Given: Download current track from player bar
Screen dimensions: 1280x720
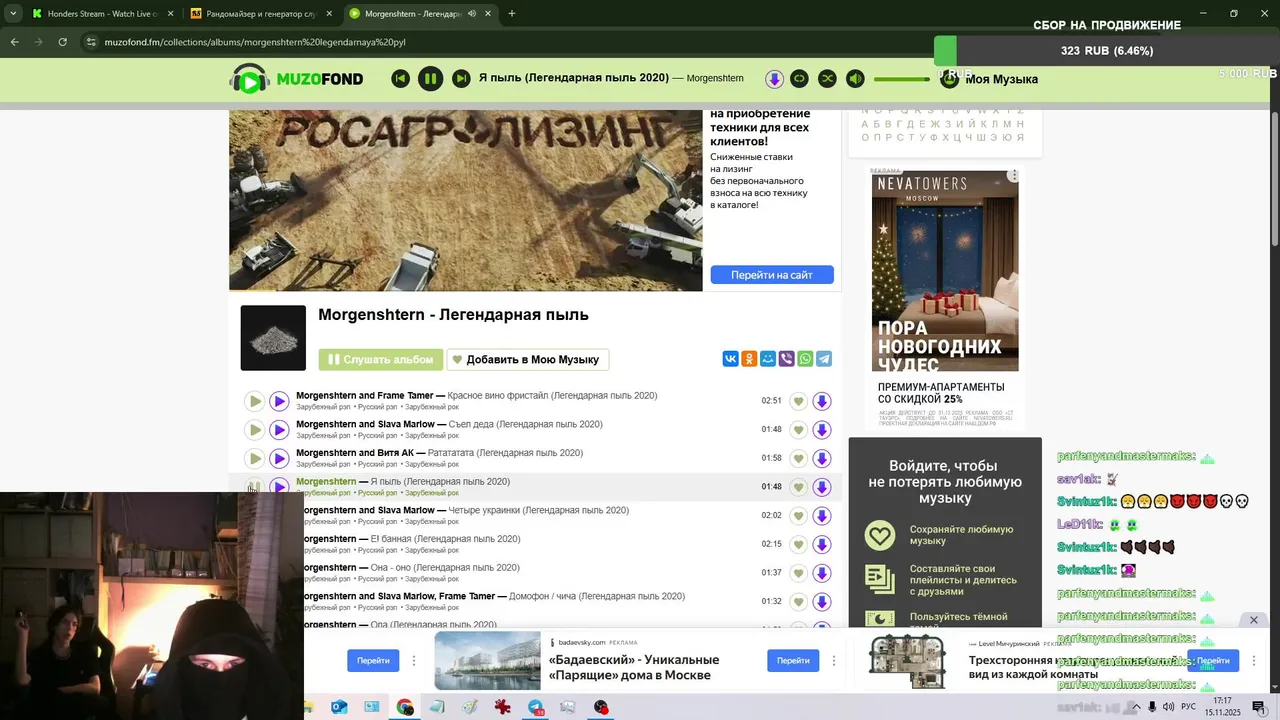Looking at the screenshot, I should tap(774, 78).
